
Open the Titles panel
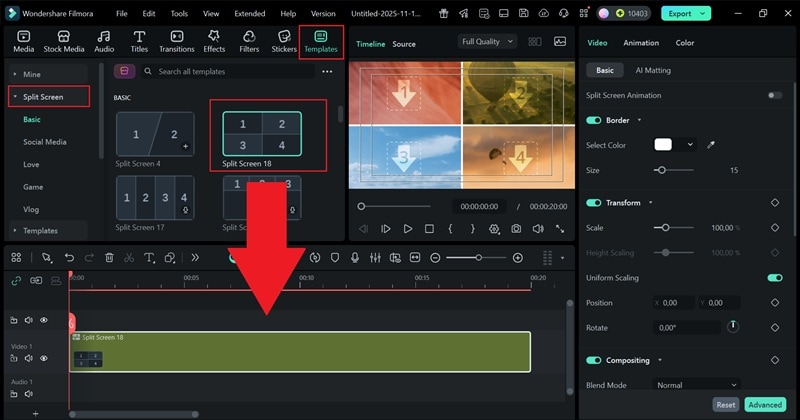pos(139,41)
